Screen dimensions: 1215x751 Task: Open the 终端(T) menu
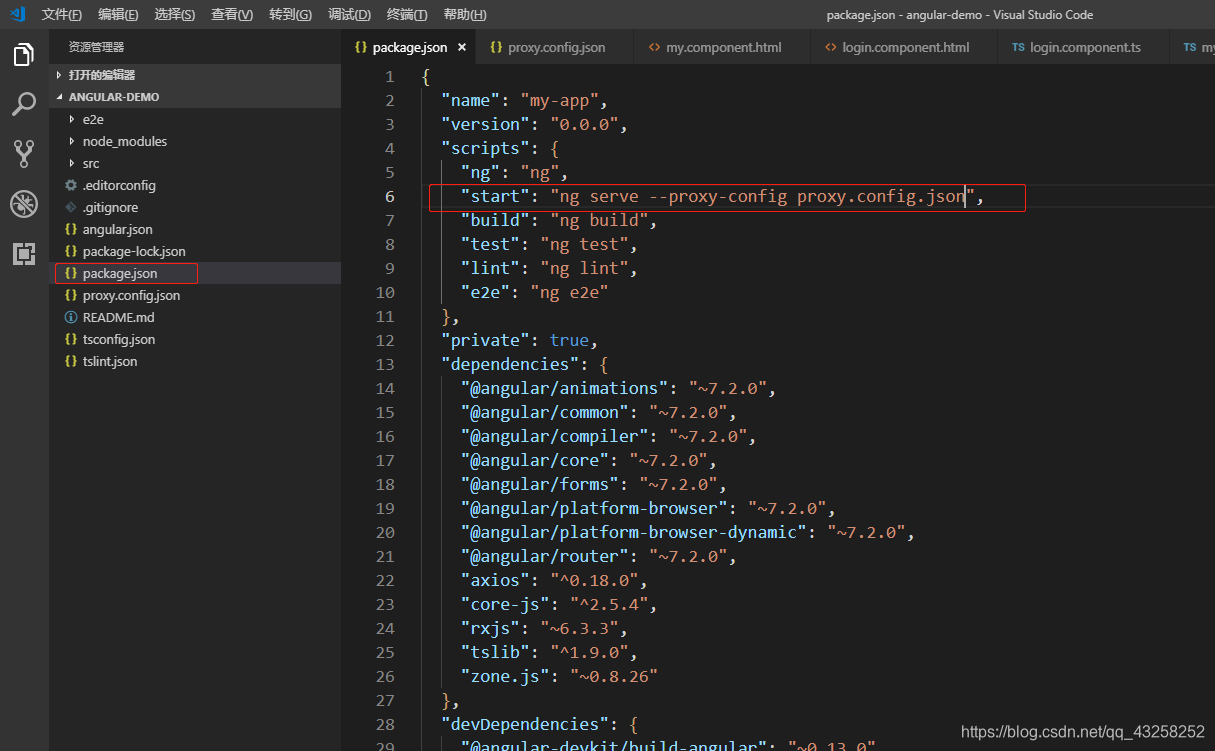point(407,15)
